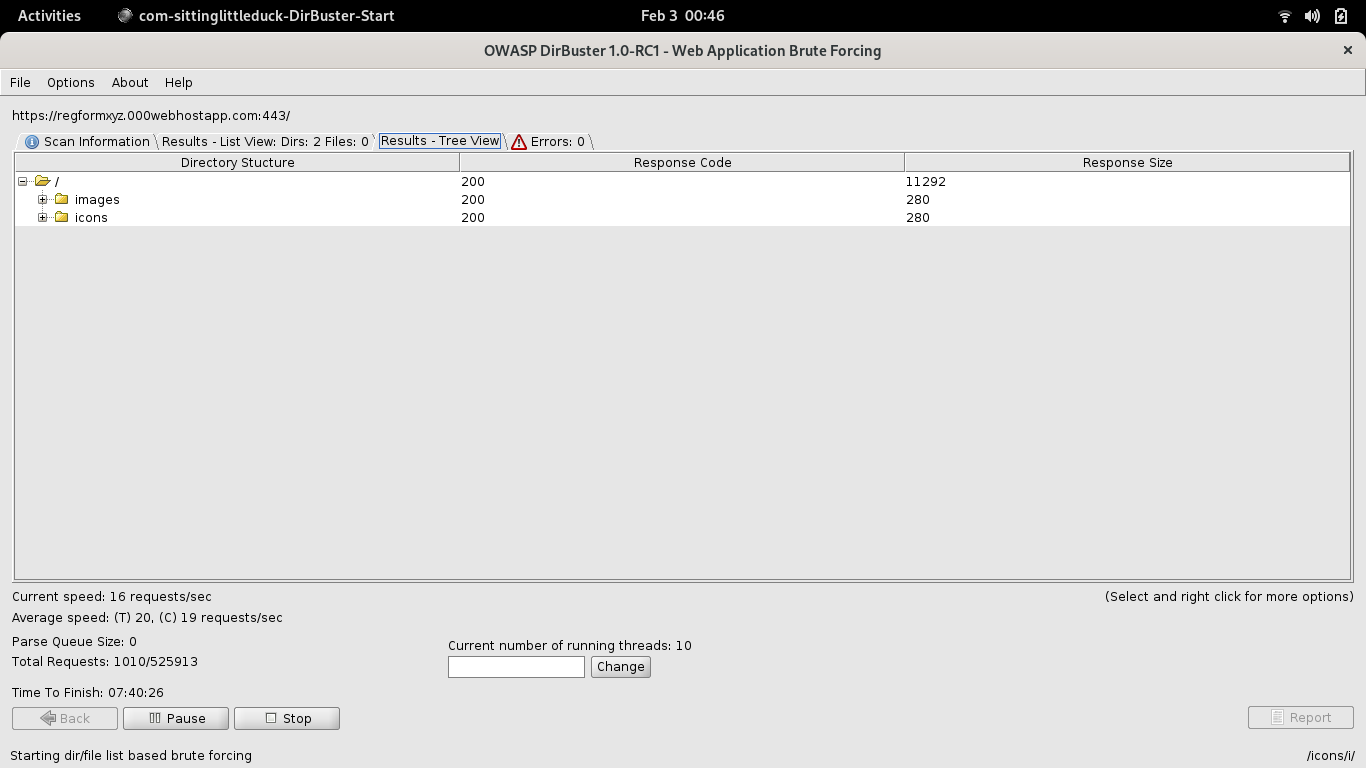Stop the brute force scan
Image resolution: width=1366 pixels, height=768 pixels.
[x=287, y=718]
